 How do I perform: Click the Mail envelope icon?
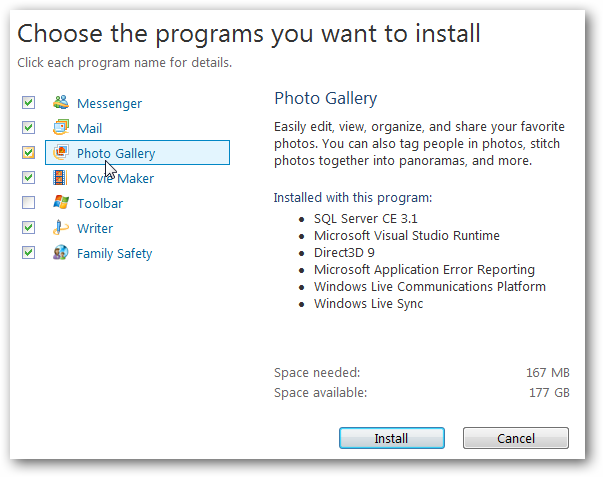point(60,128)
